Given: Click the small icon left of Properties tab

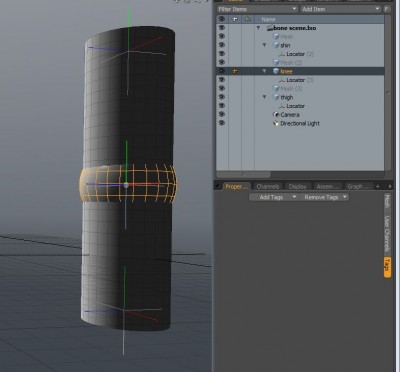Looking at the screenshot, I should coord(218,186).
